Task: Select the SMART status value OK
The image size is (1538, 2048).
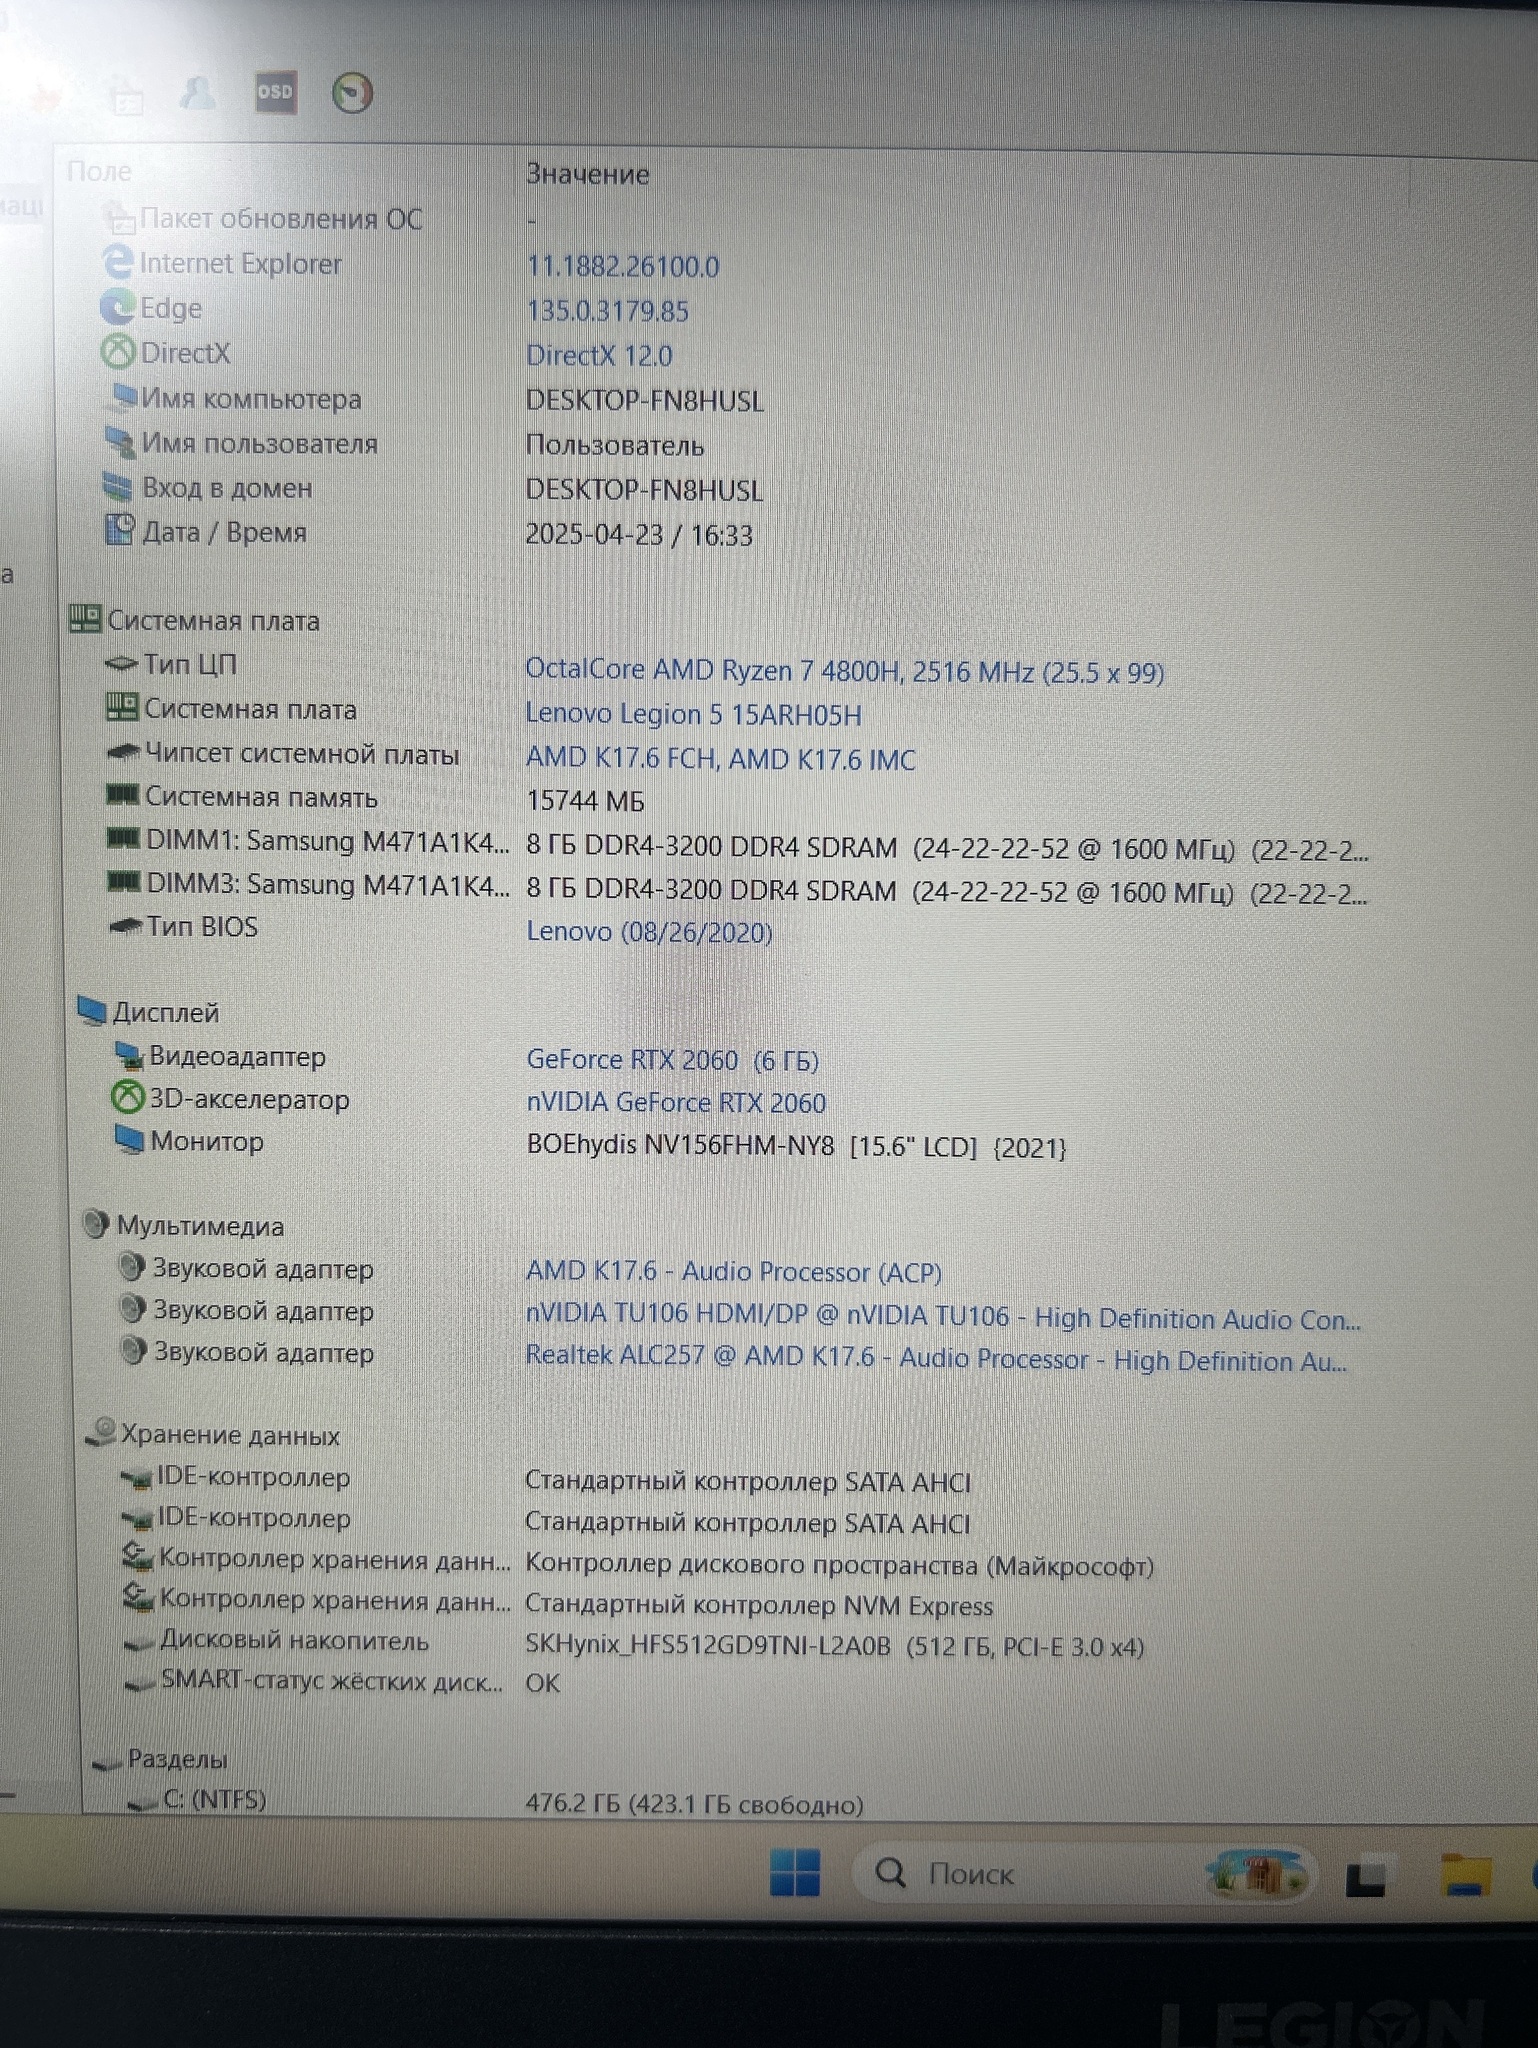Action: (x=543, y=1683)
